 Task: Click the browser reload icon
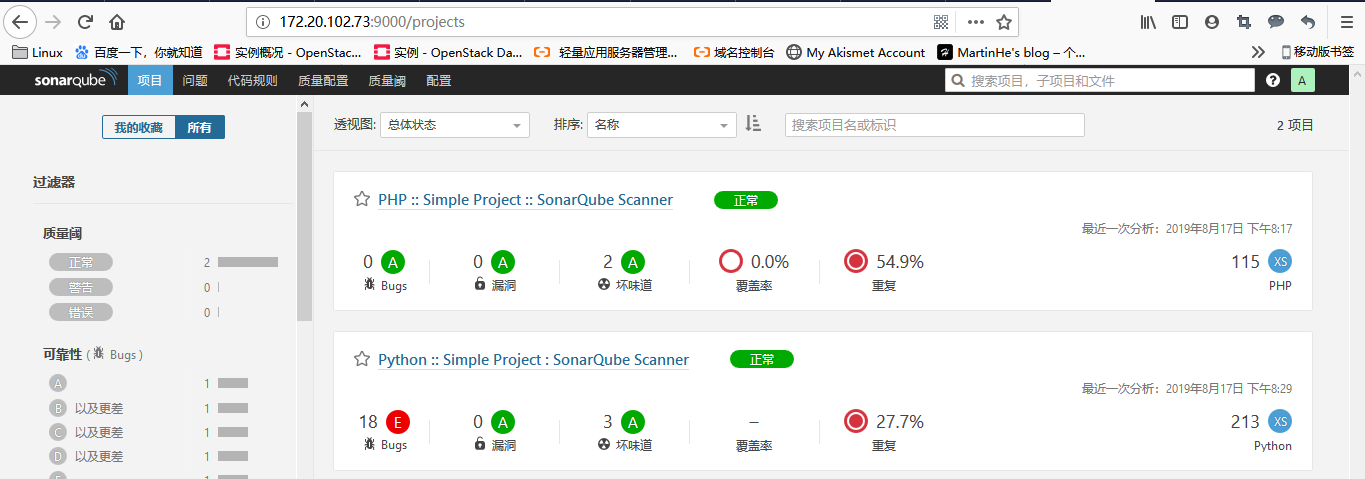click(x=86, y=21)
